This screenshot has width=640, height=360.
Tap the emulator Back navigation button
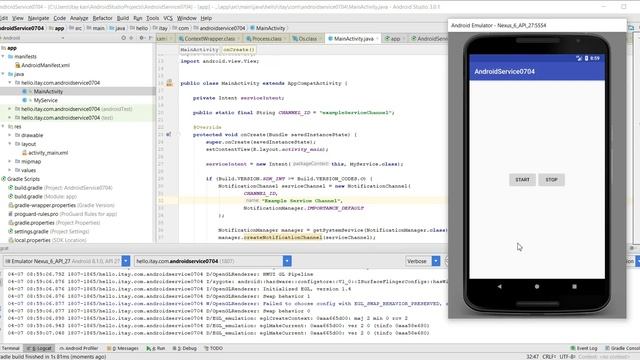[x=499, y=287]
